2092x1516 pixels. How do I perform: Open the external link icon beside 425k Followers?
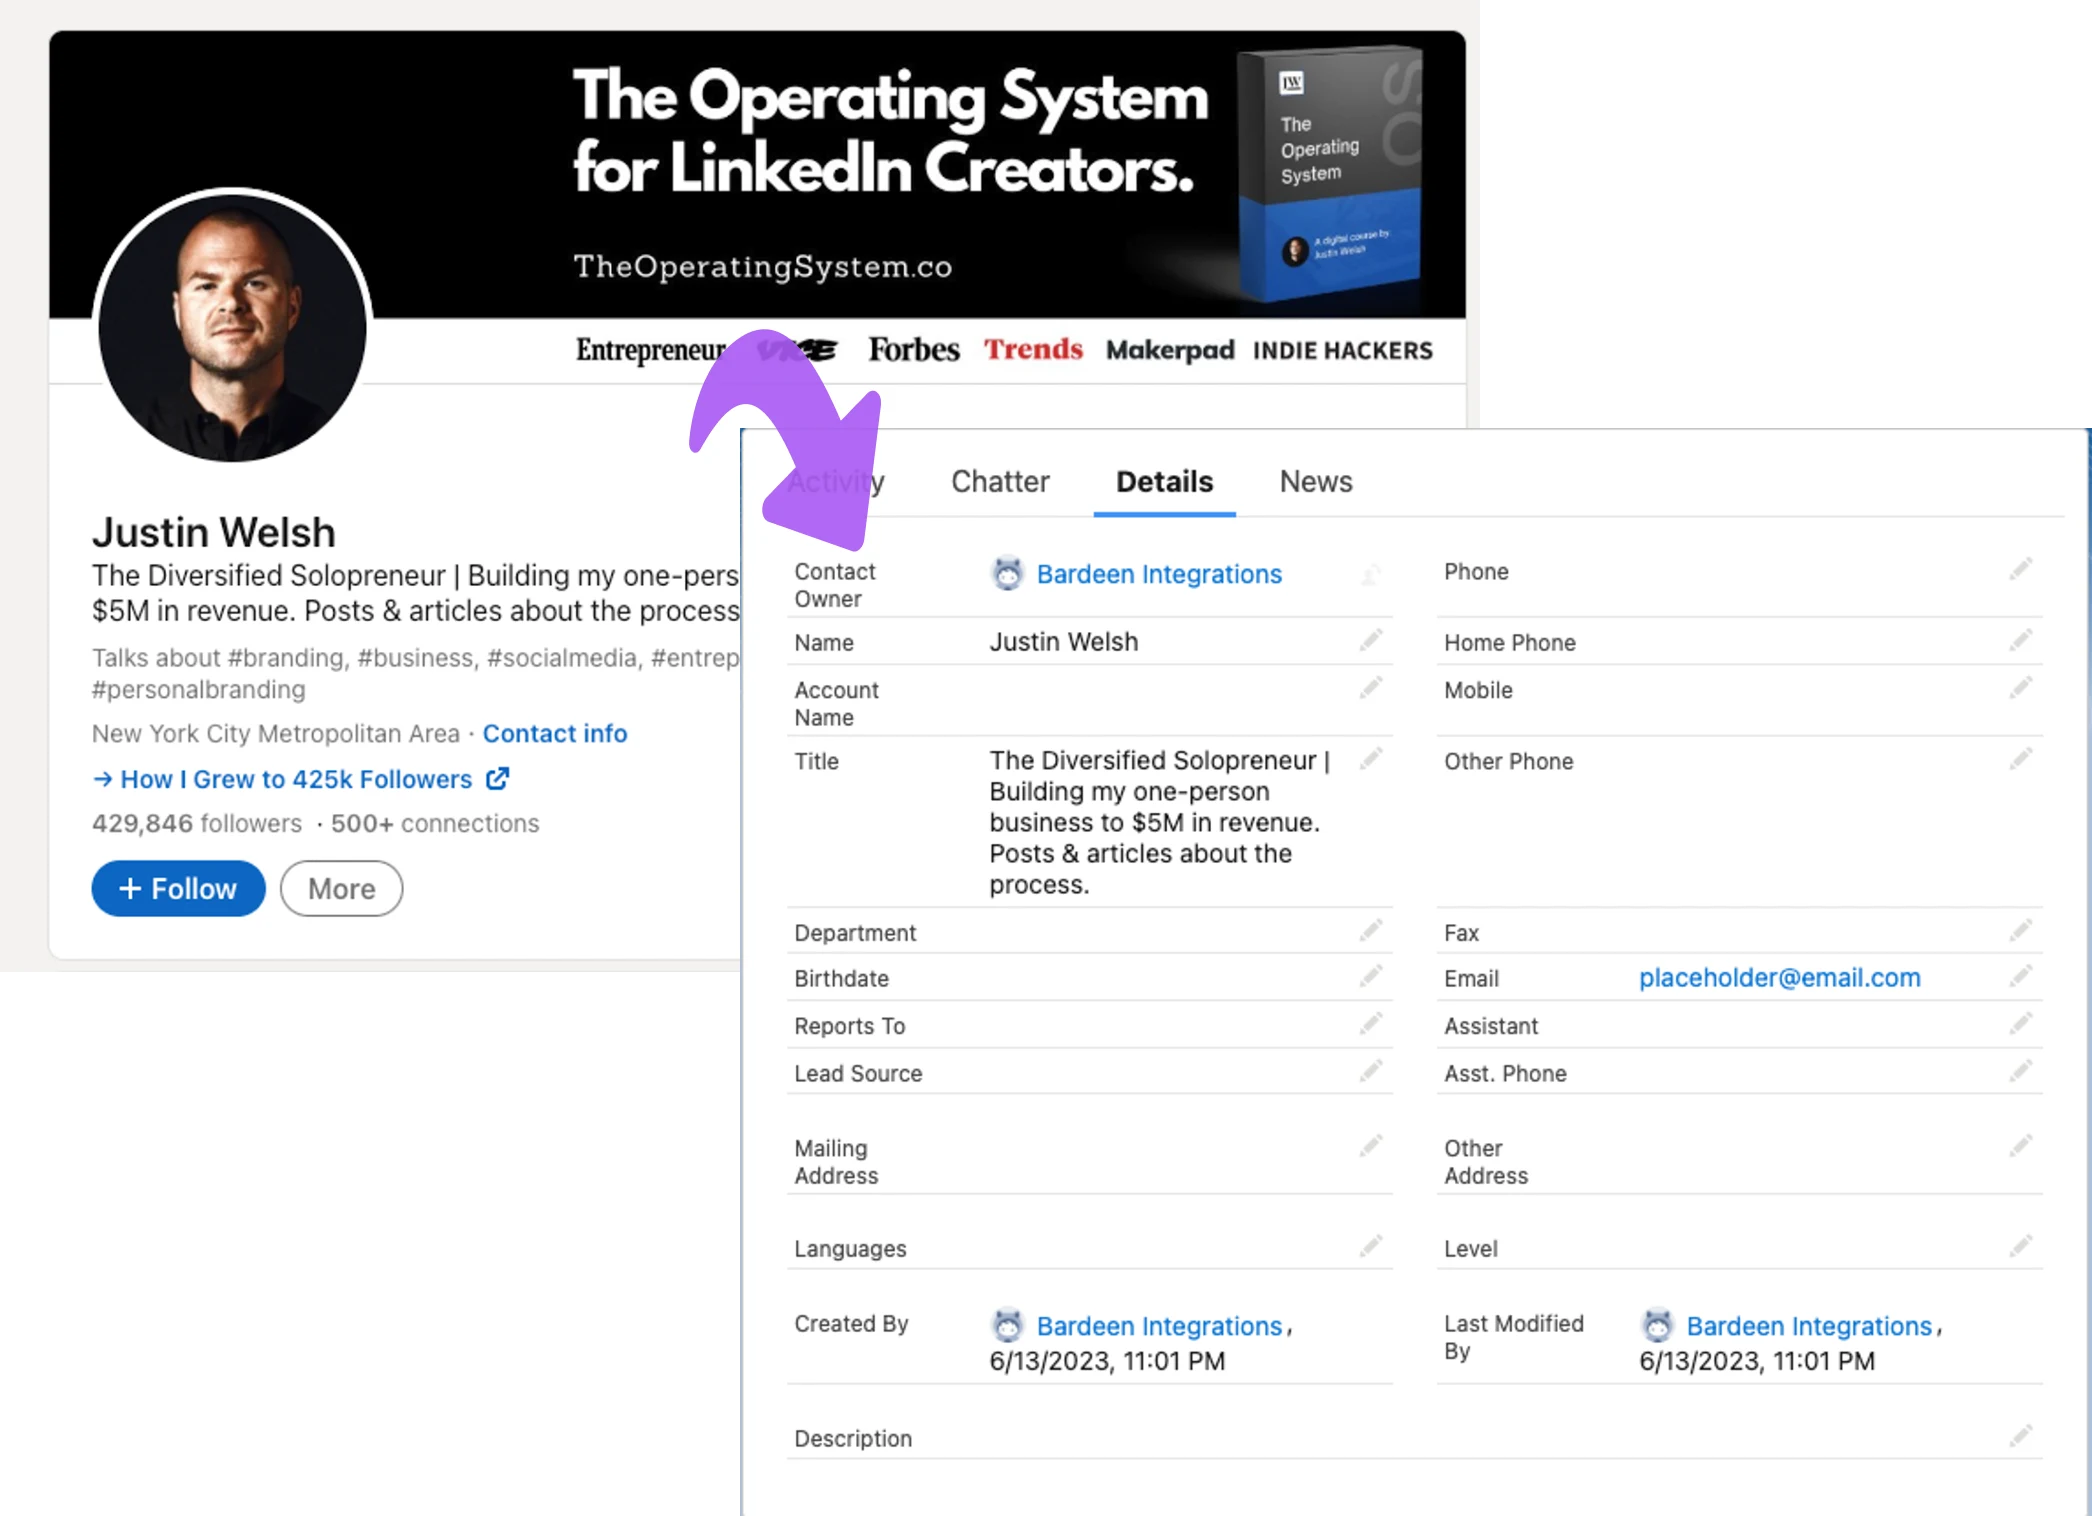coord(497,778)
